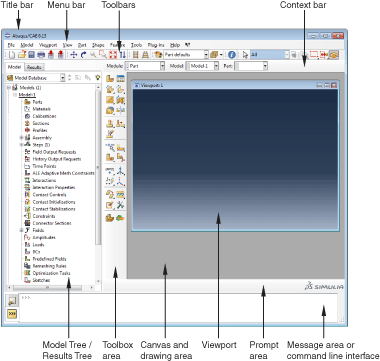Click the Sketches icon in the Model Tree
This screenshot has width=380, height=361.
click(x=27, y=280)
